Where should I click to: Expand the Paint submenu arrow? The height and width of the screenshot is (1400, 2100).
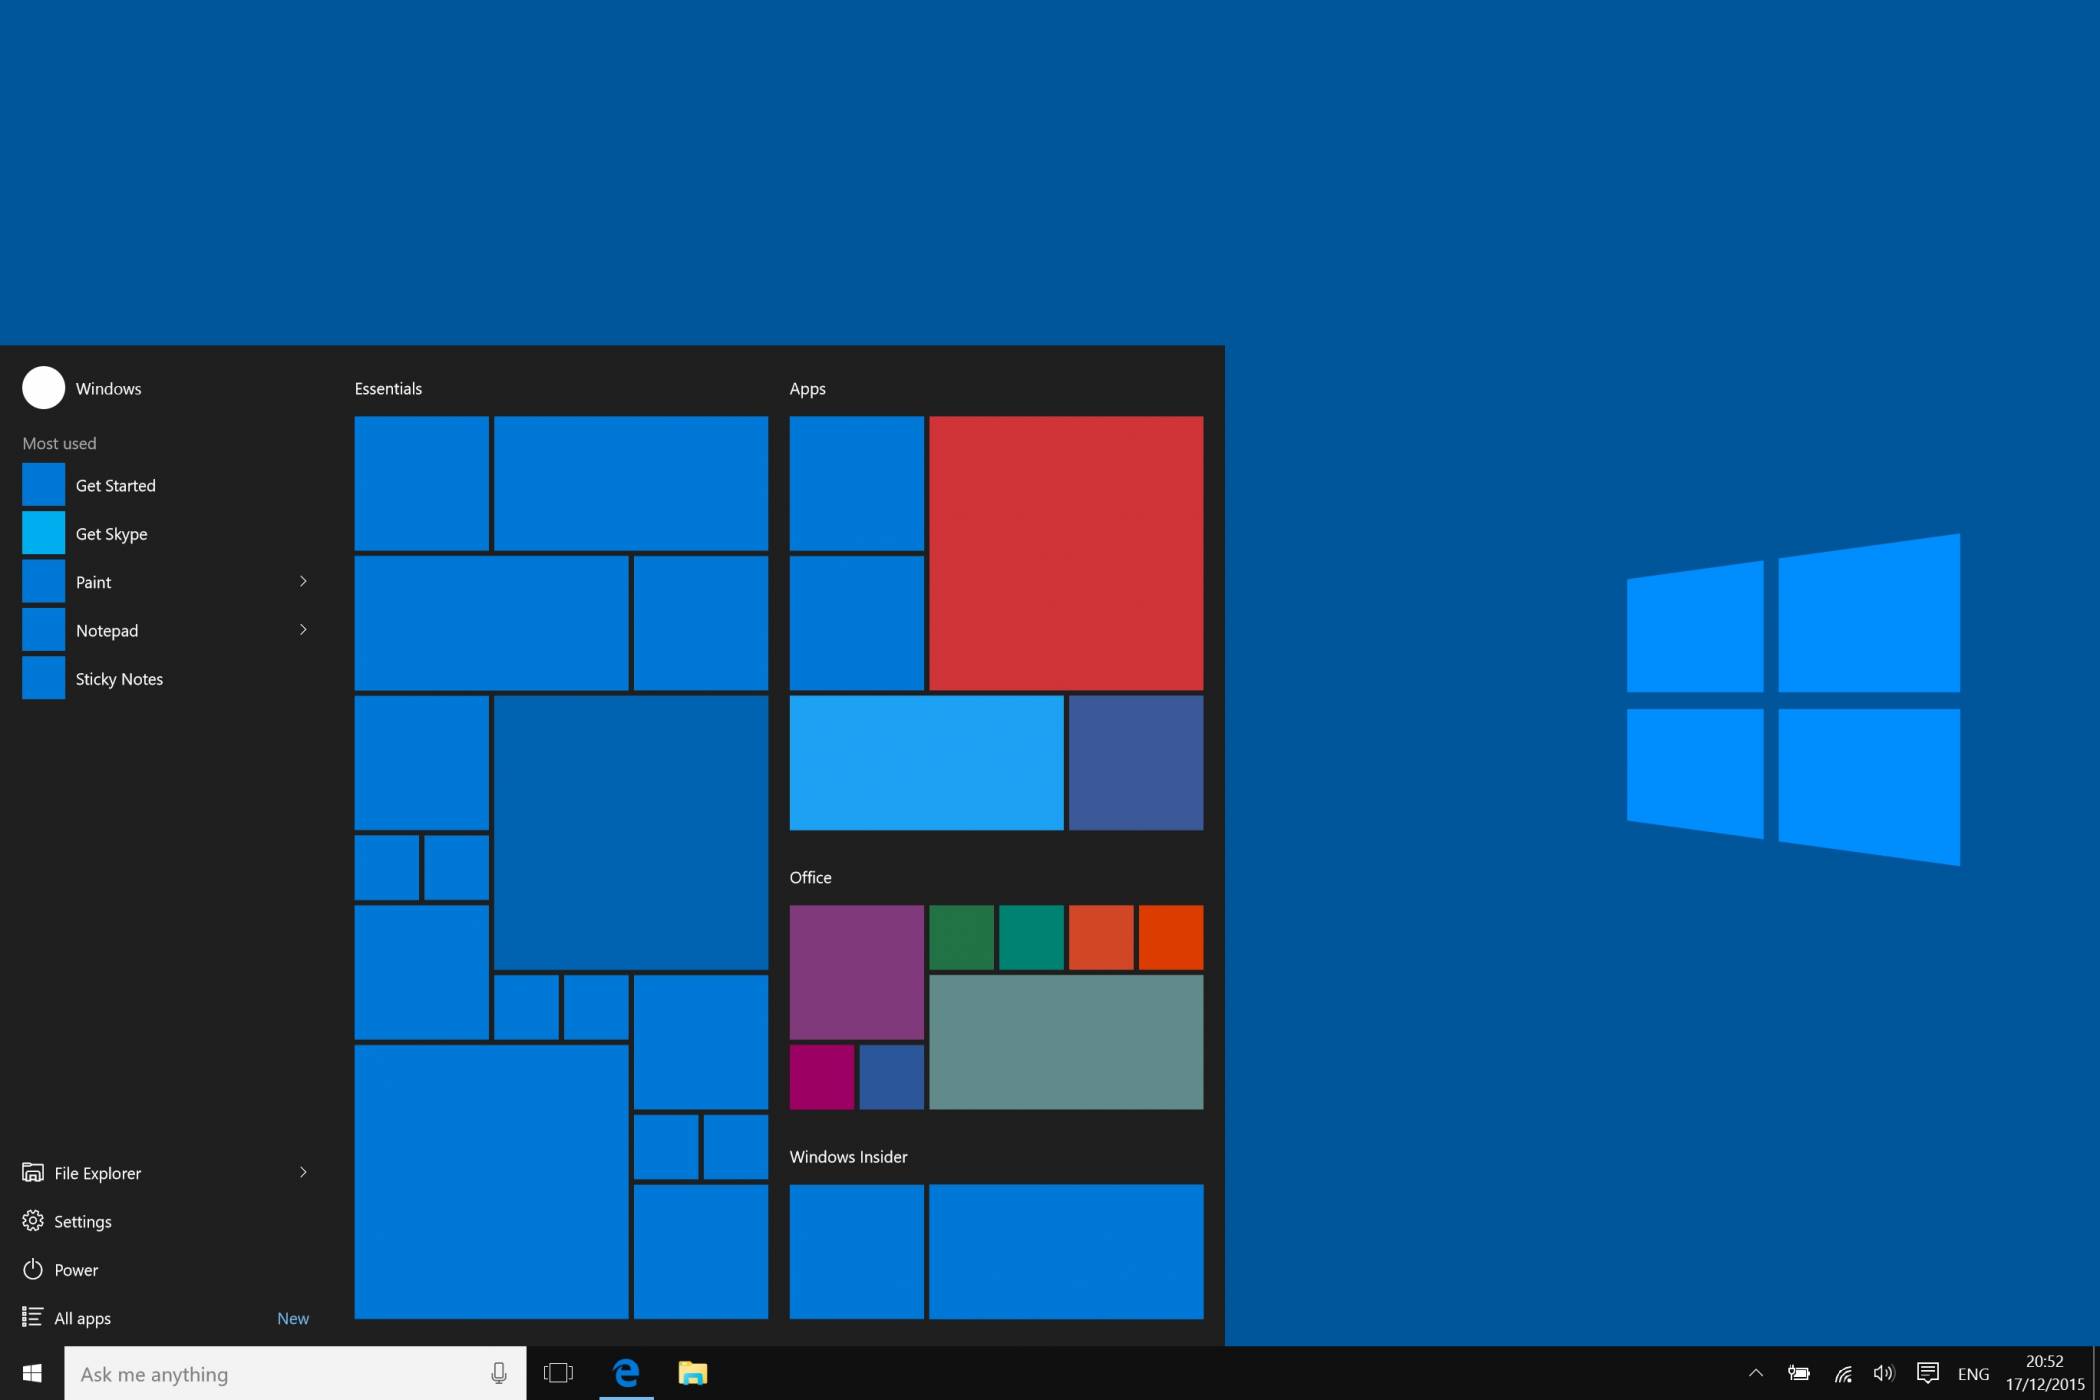(x=303, y=581)
